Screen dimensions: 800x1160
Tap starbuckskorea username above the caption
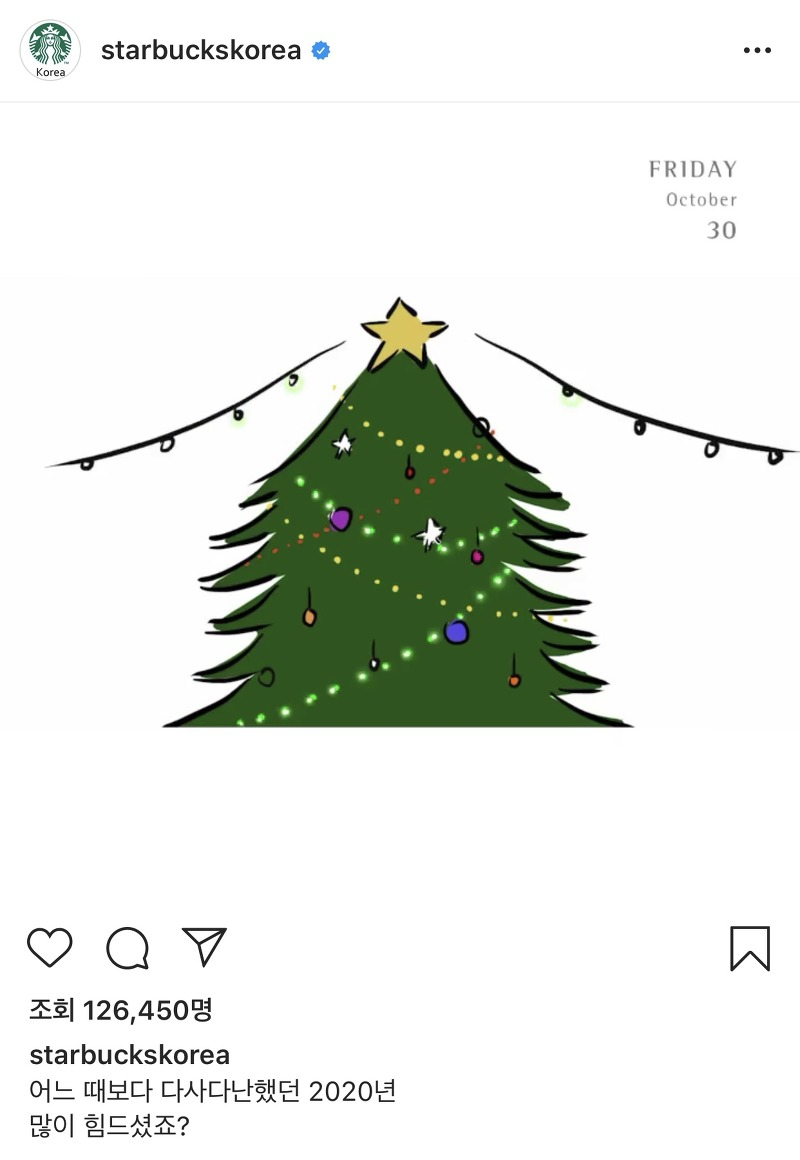coord(130,1054)
